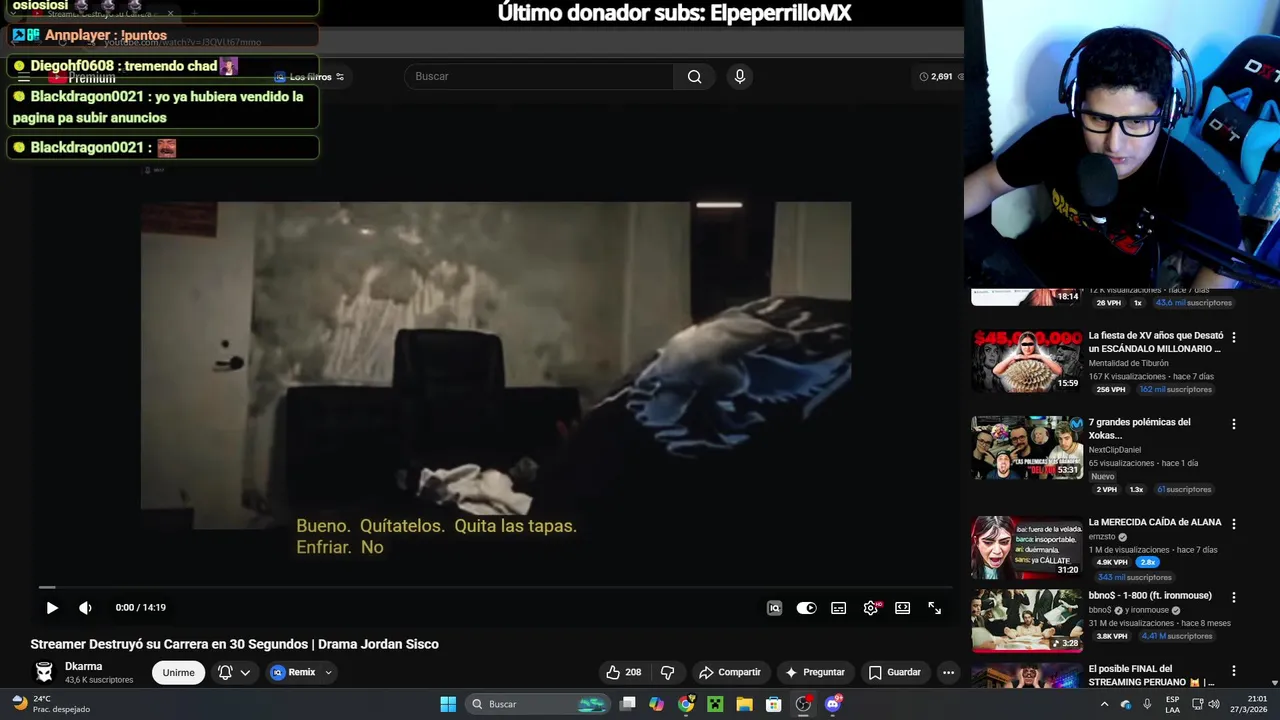Open the emzsto channel name
Screen dimensions: 1280x720
(x=1103, y=536)
